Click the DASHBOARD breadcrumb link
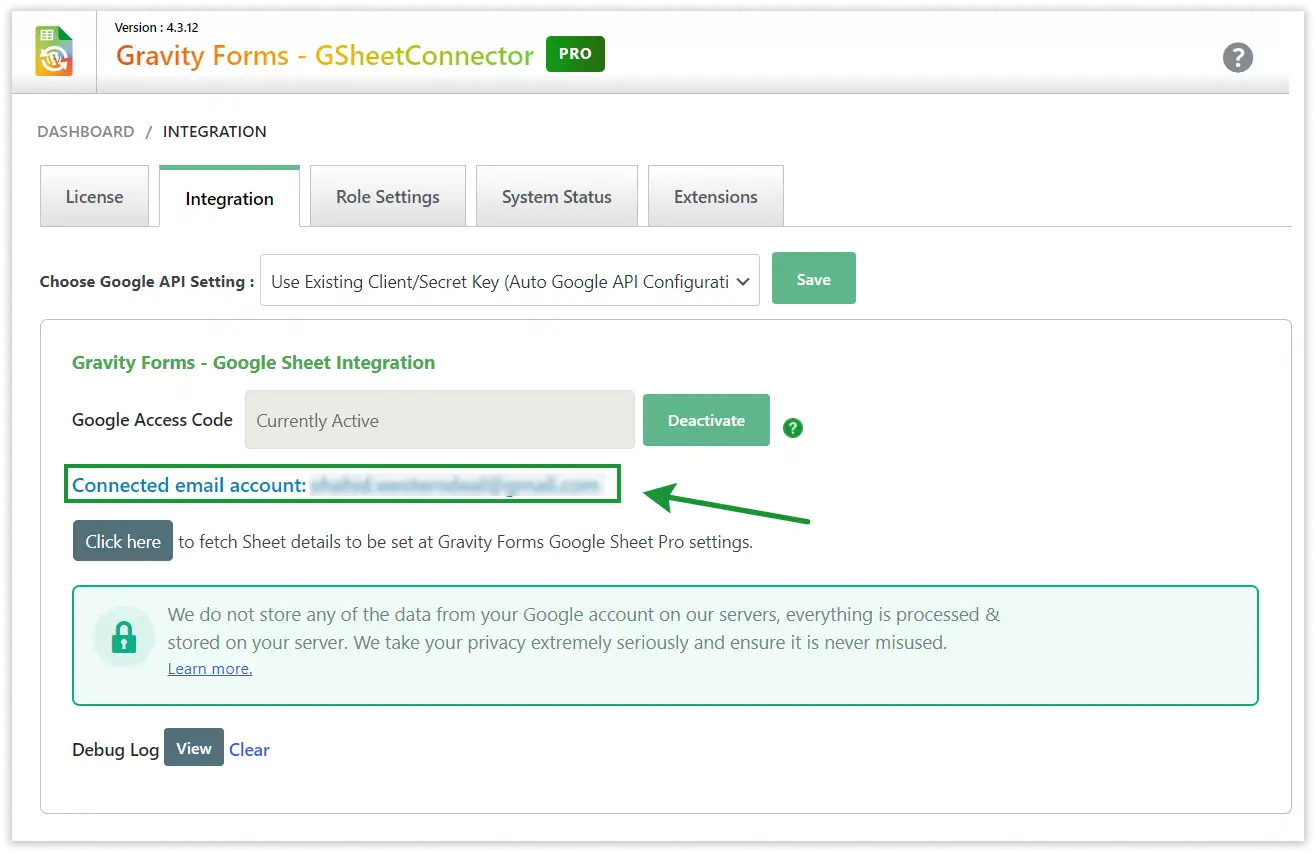The width and height of the screenshot is (1316, 854). click(86, 132)
